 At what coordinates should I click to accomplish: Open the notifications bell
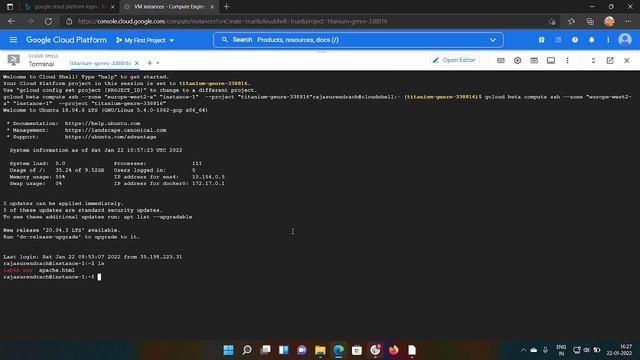pos(591,40)
